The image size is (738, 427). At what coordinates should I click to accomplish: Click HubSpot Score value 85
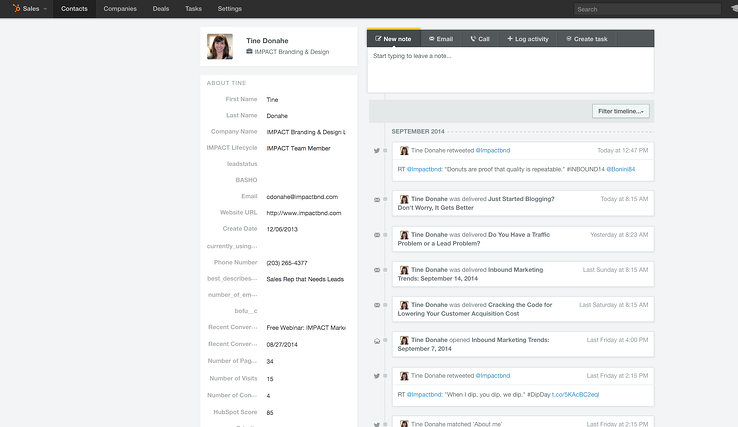[x=270, y=413]
